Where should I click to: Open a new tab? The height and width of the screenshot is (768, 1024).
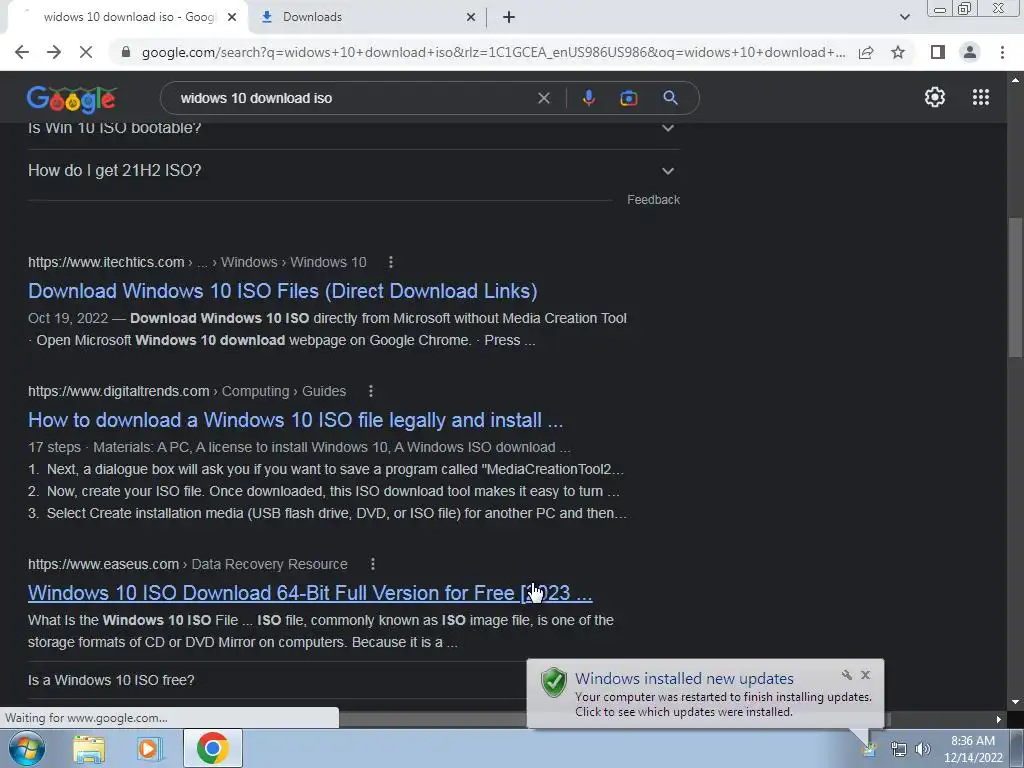[x=509, y=17]
